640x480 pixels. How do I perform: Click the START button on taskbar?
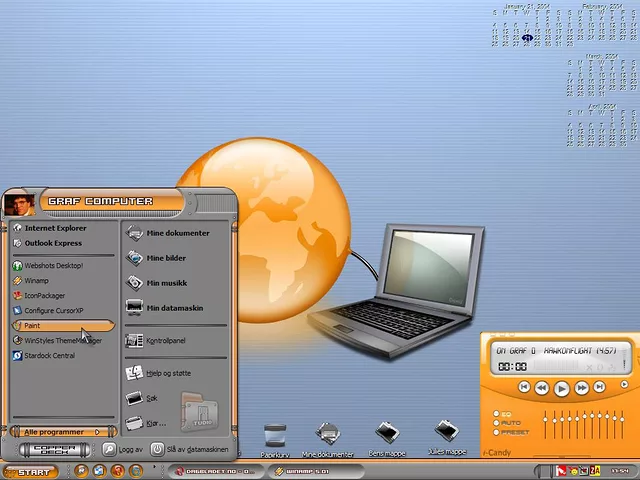[x=30, y=472]
